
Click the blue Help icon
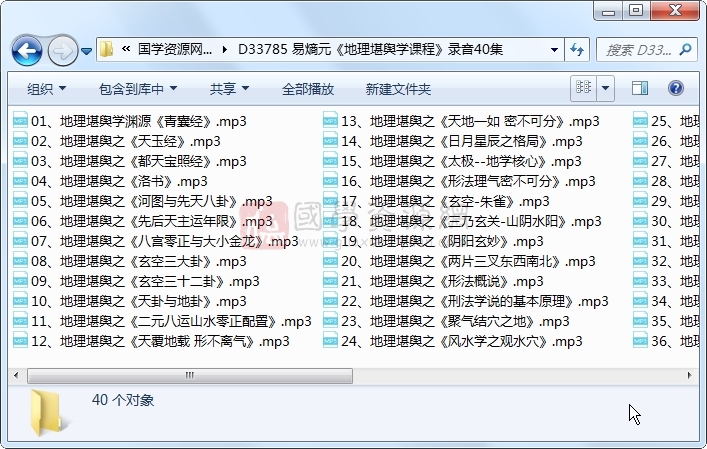[675, 88]
